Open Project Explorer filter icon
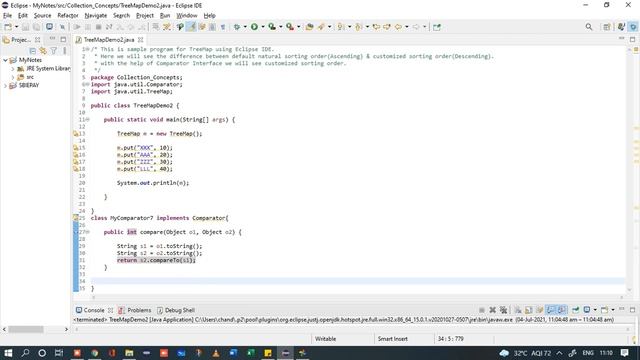Viewport: 640px width, 360px height. pyautogui.click(x=53, y=51)
